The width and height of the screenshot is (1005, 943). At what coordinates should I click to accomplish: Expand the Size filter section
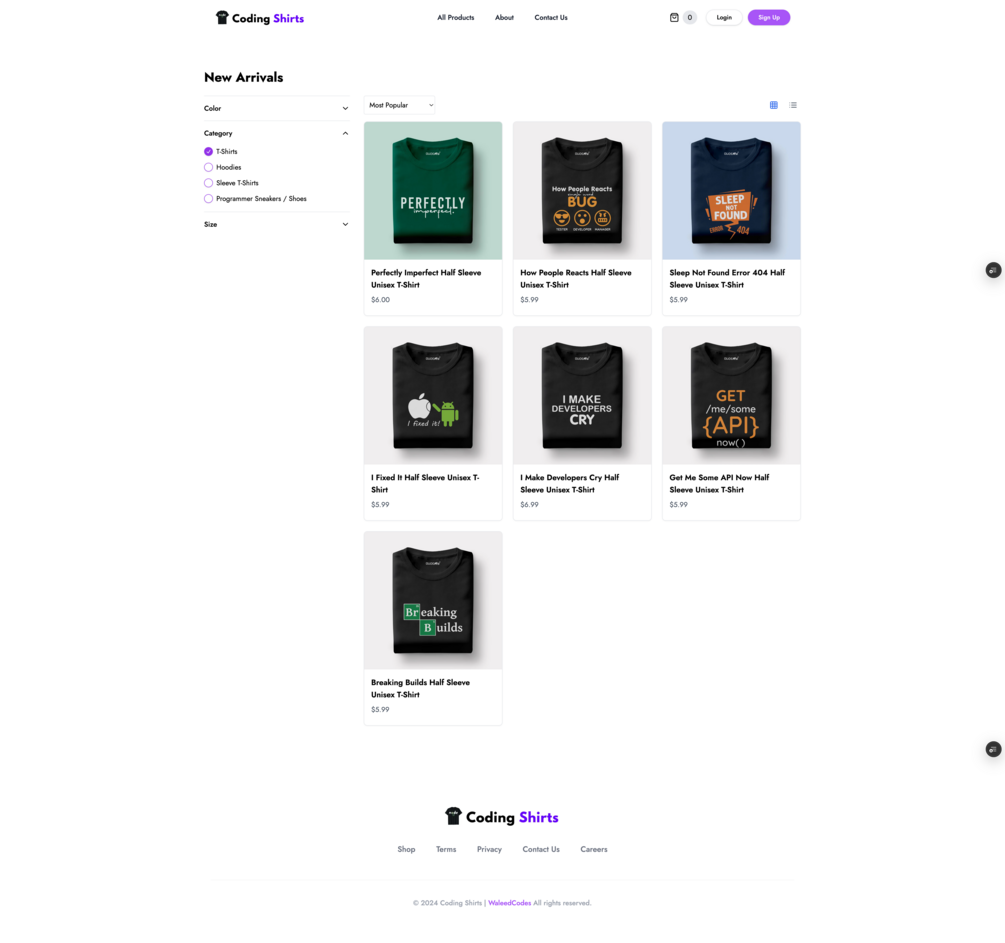click(276, 224)
